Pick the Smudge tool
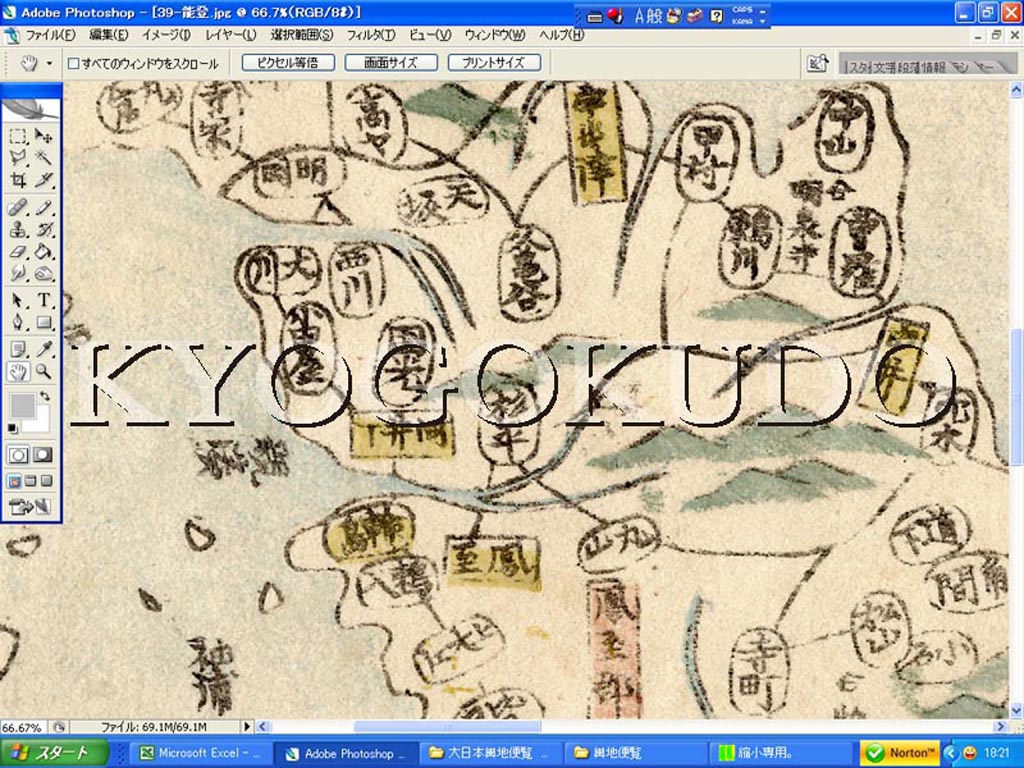The image size is (1024, 768). pyautogui.click(x=18, y=273)
